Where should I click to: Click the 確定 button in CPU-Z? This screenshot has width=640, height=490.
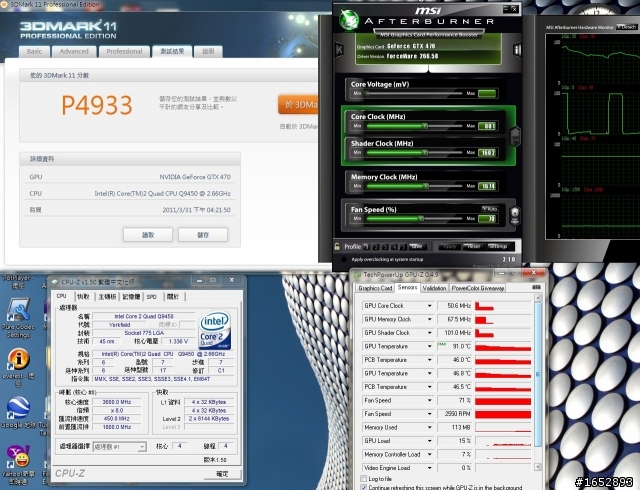coord(222,474)
